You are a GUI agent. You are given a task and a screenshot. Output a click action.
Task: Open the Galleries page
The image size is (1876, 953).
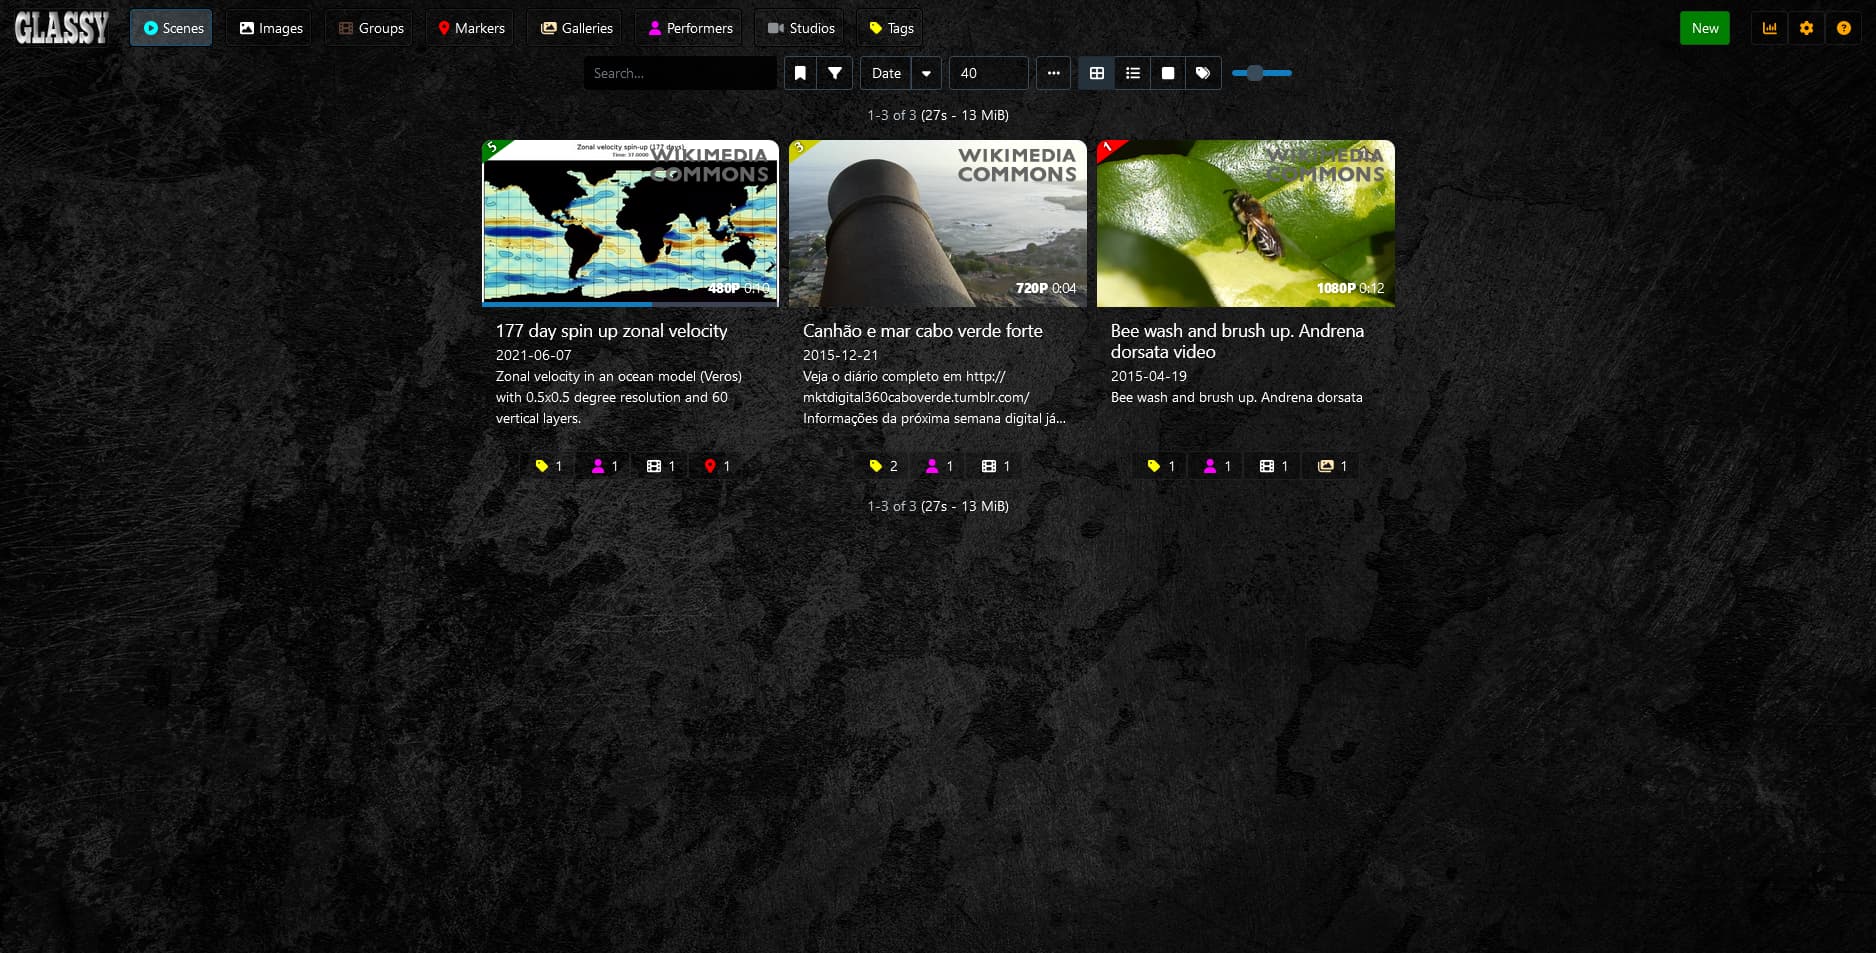pos(576,28)
